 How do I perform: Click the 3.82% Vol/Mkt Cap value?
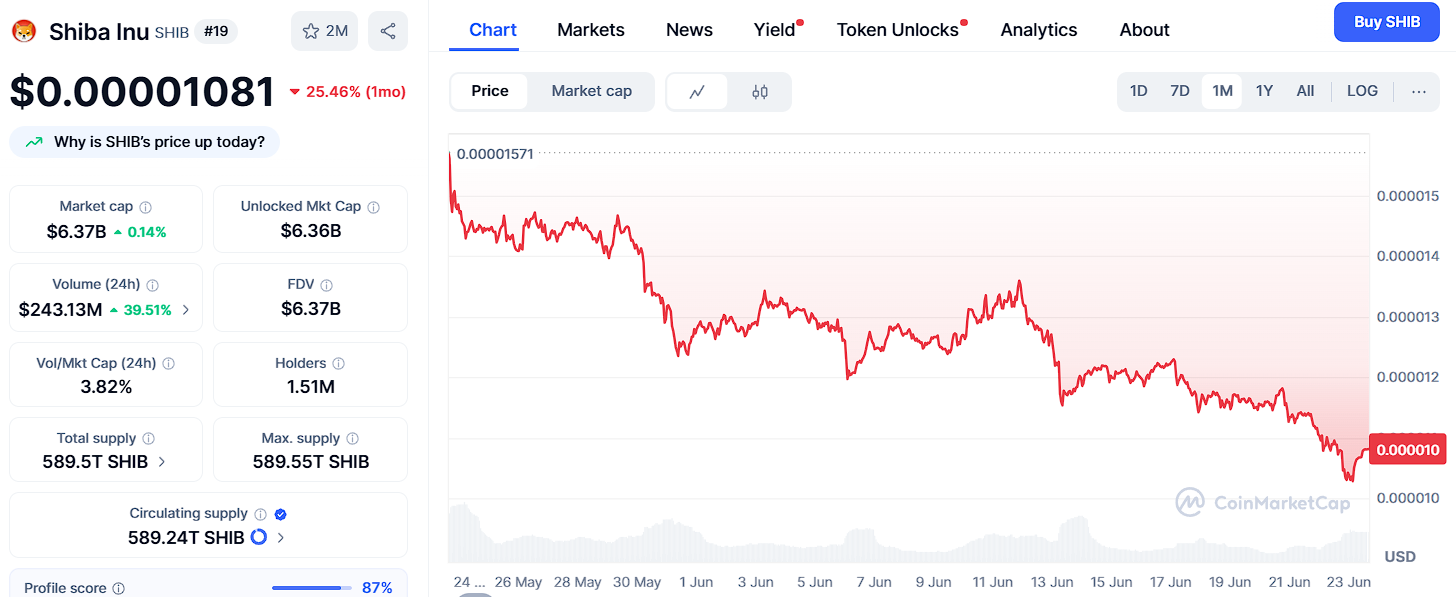coord(106,386)
